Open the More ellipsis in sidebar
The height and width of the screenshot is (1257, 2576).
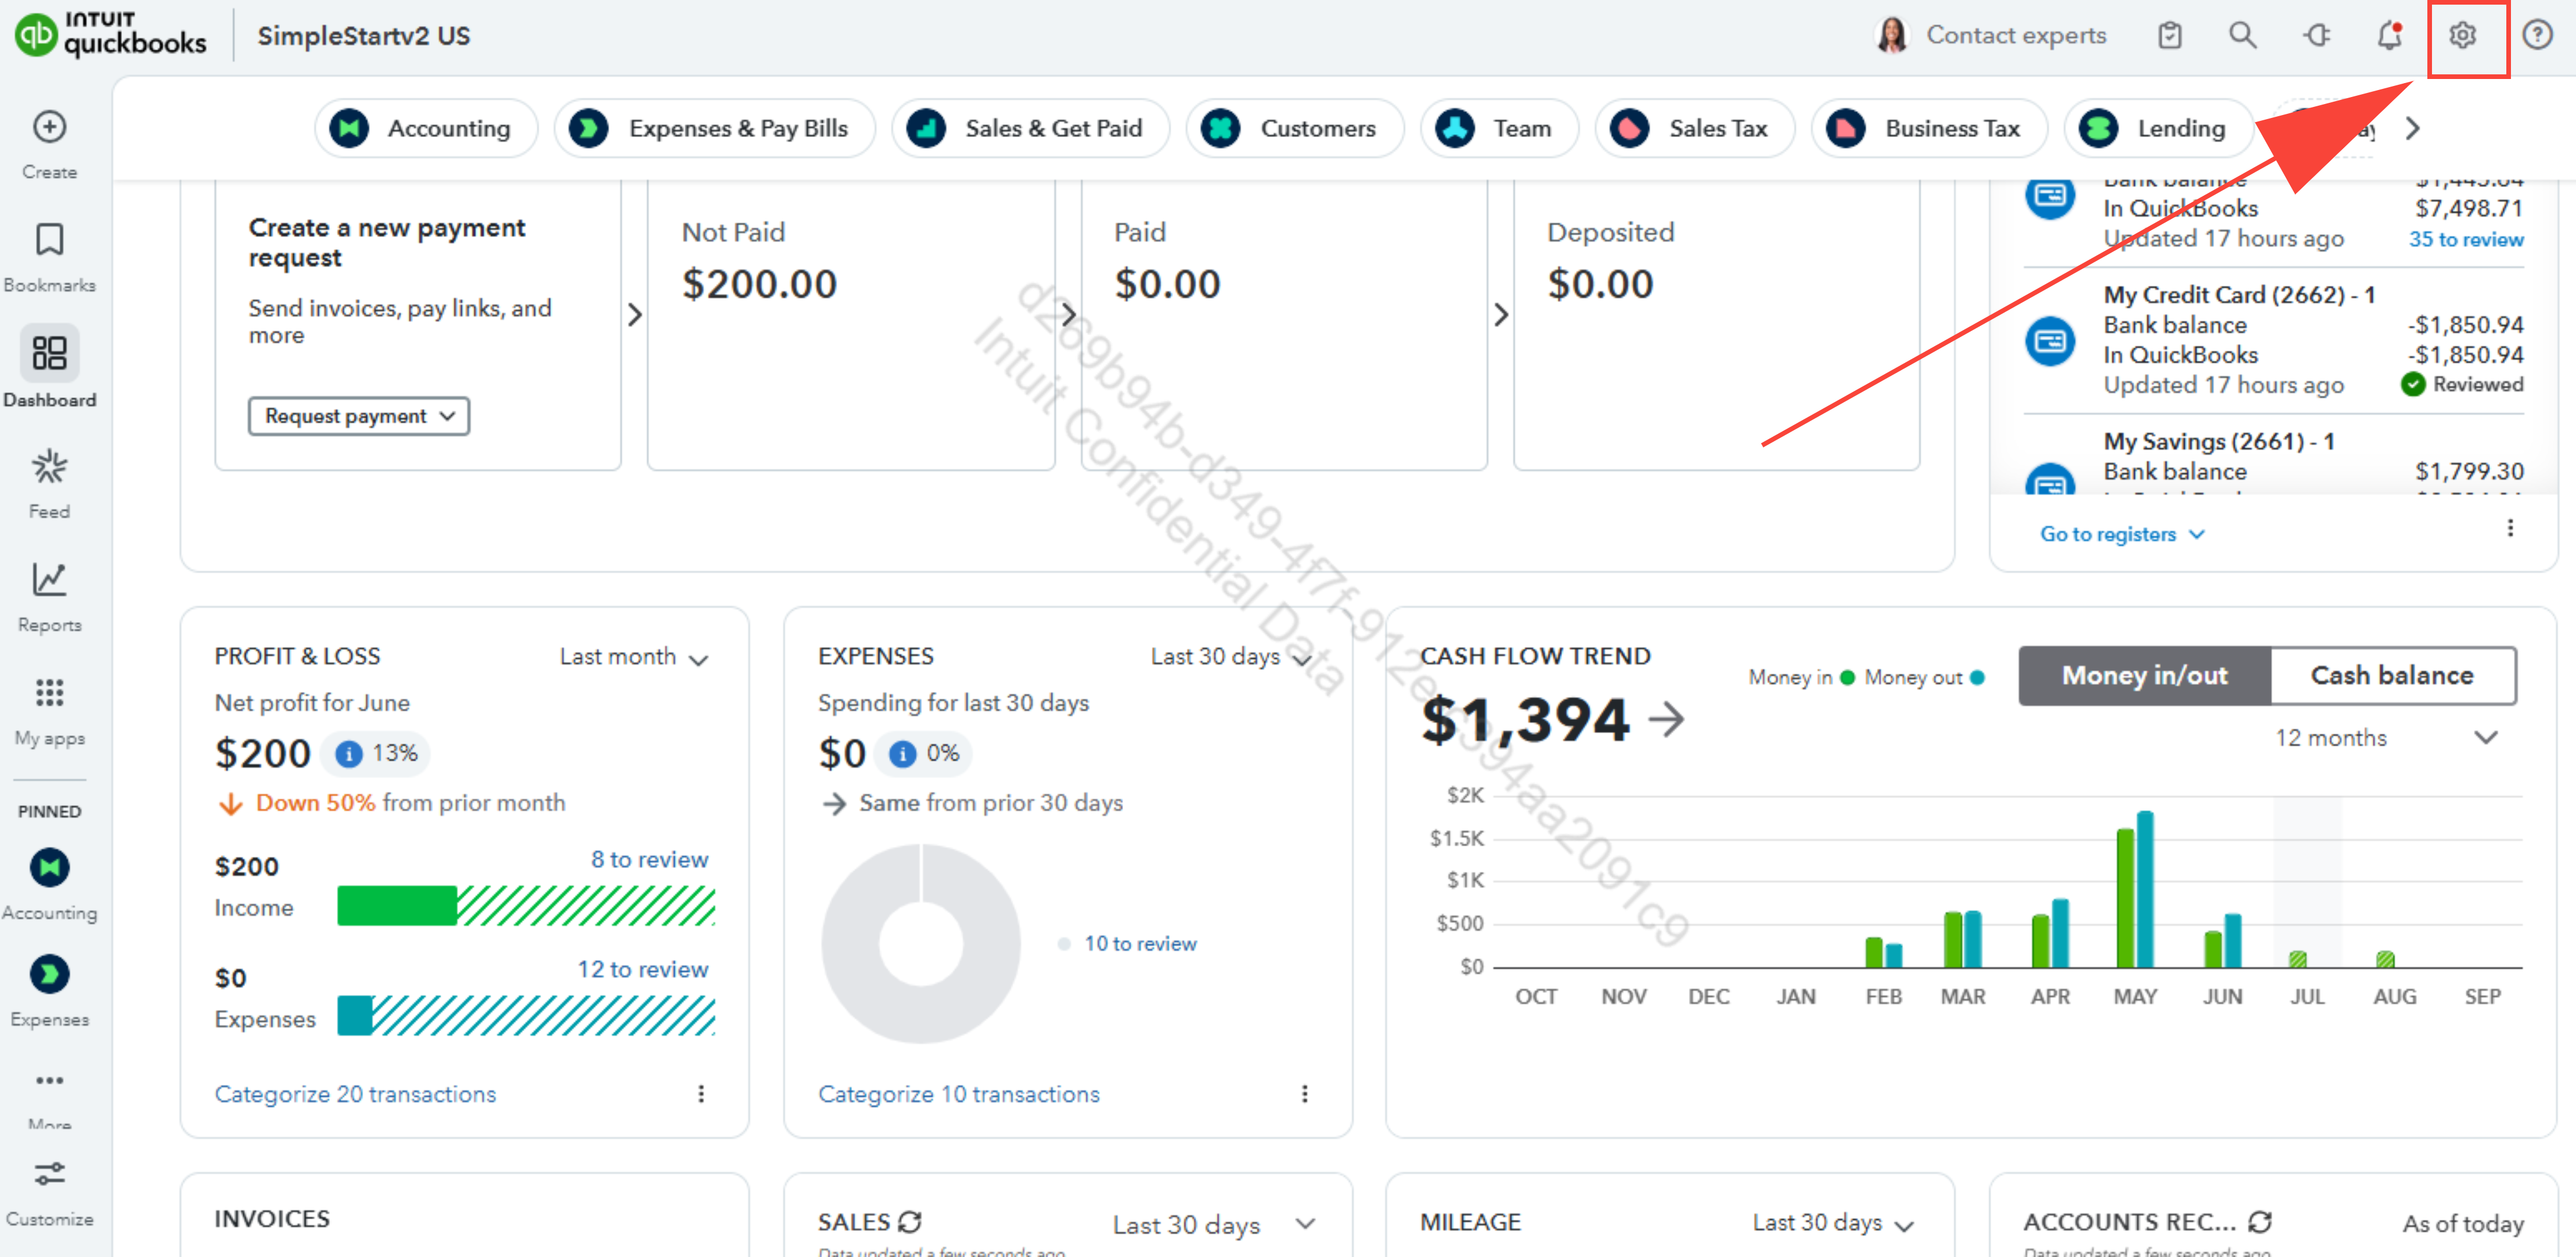point(49,1080)
